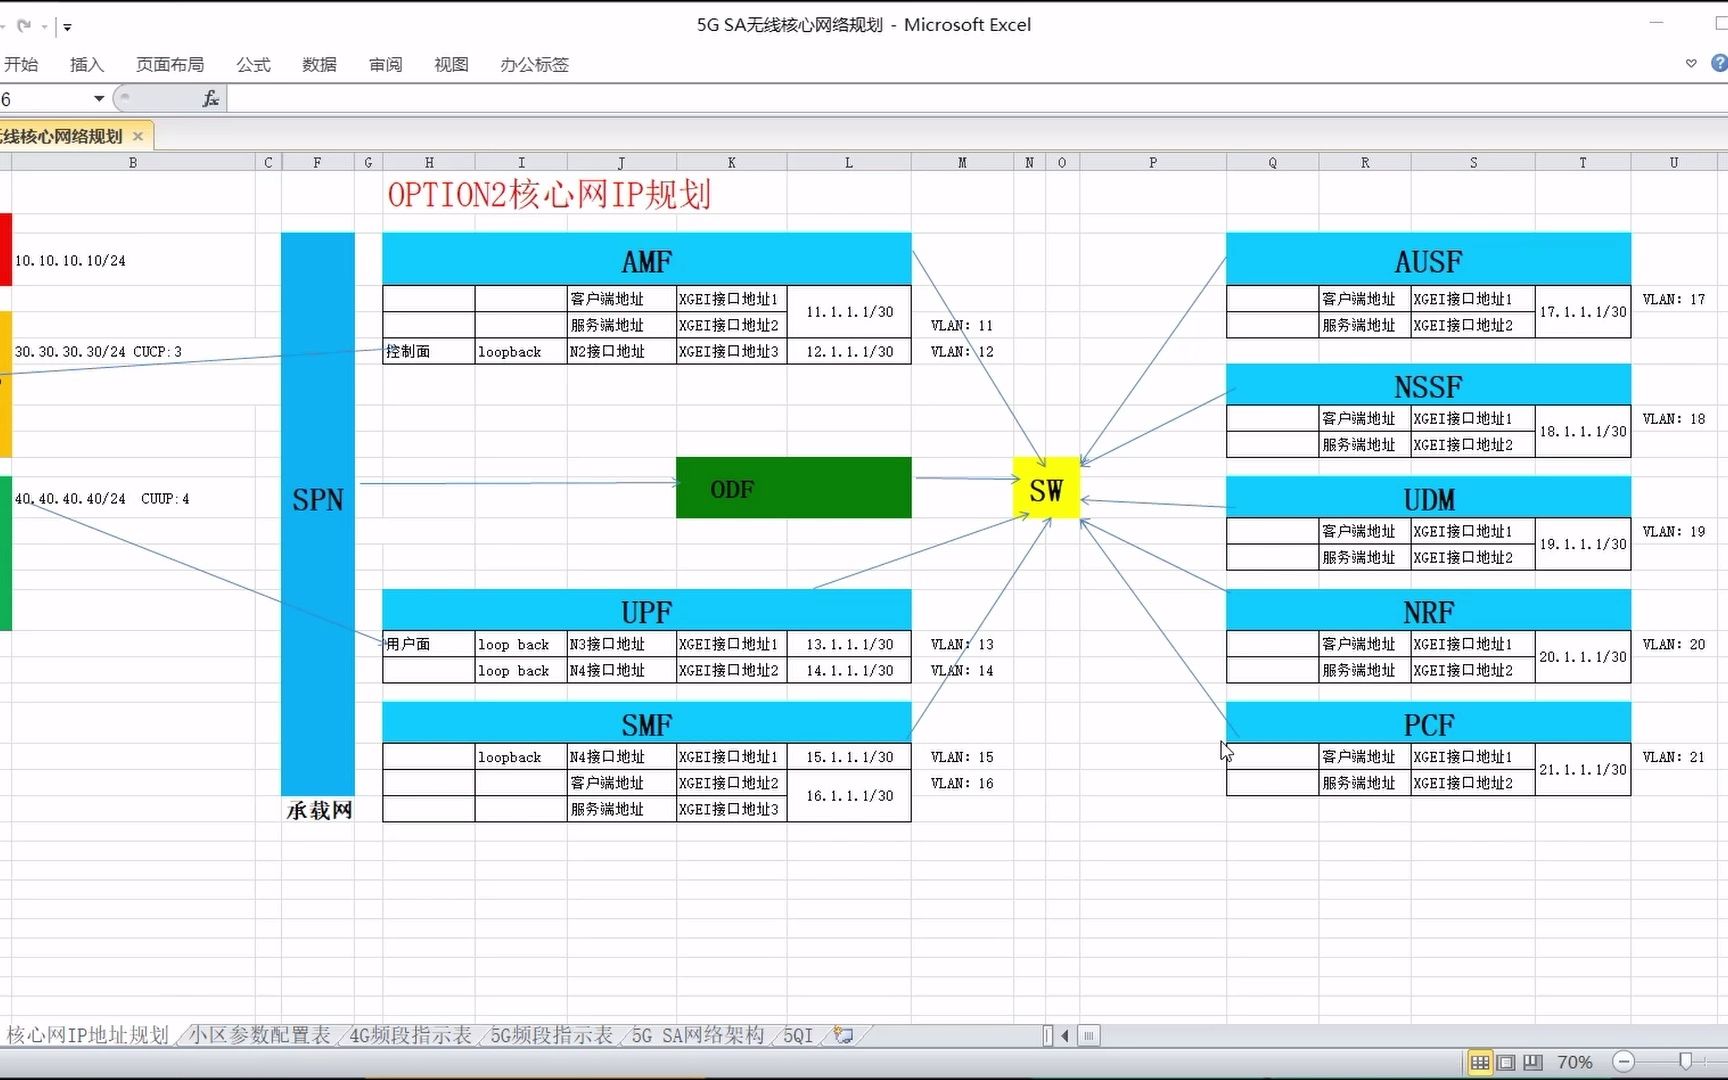Select cell with 12.1.1.1/30
Screen dimensions: 1728x1080
849,352
